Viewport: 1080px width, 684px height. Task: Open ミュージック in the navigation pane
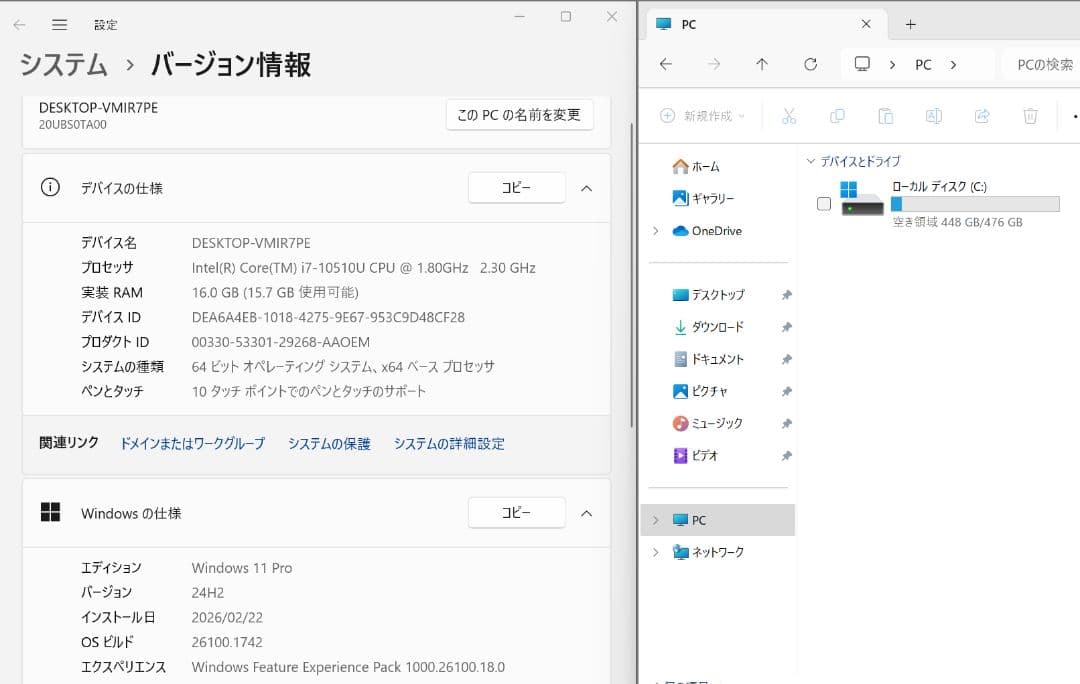(708, 424)
